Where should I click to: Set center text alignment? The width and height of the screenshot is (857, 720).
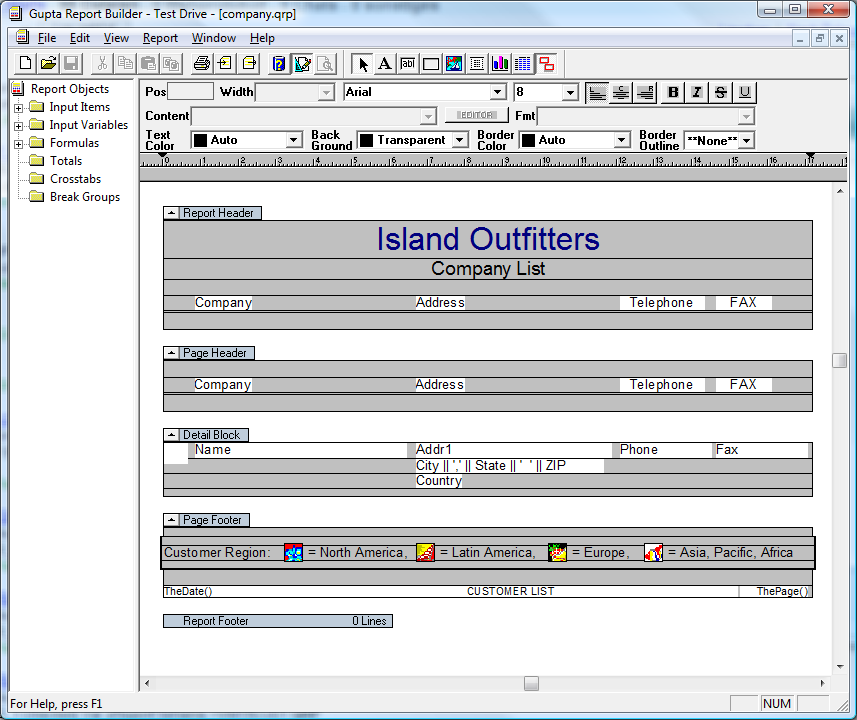[620, 92]
